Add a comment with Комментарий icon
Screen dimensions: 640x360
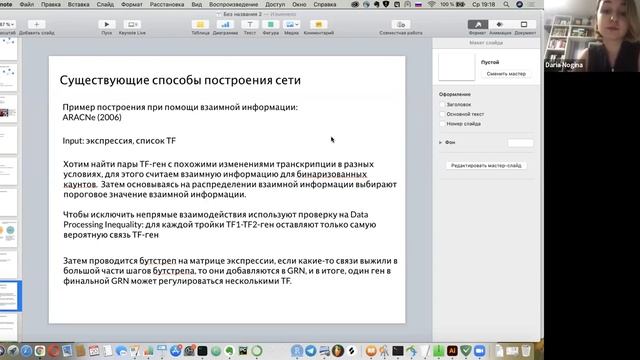pos(319,24)
